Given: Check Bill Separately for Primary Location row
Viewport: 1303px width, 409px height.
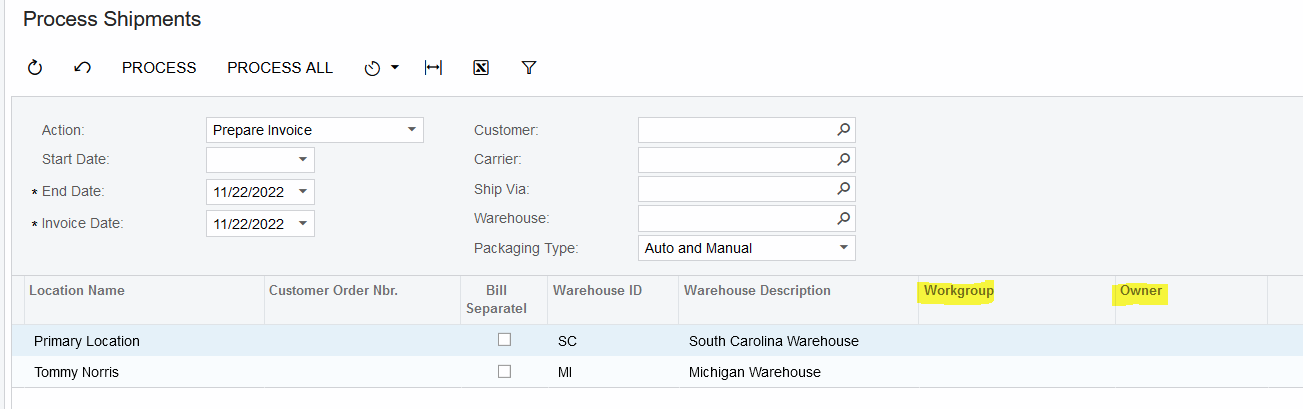Looking at the screenshot, I should coord(504,340).
